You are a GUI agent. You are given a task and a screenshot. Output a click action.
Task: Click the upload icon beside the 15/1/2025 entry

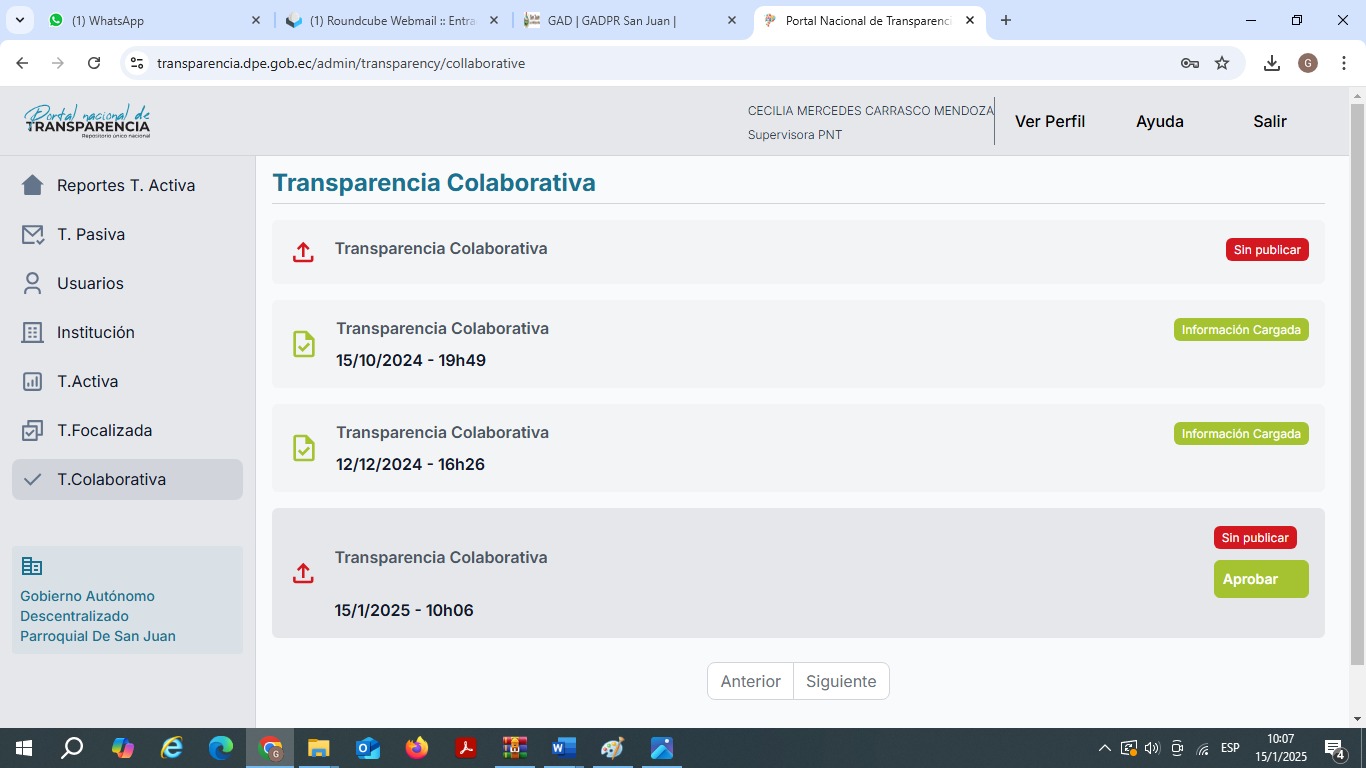click(x=303, y=573)
